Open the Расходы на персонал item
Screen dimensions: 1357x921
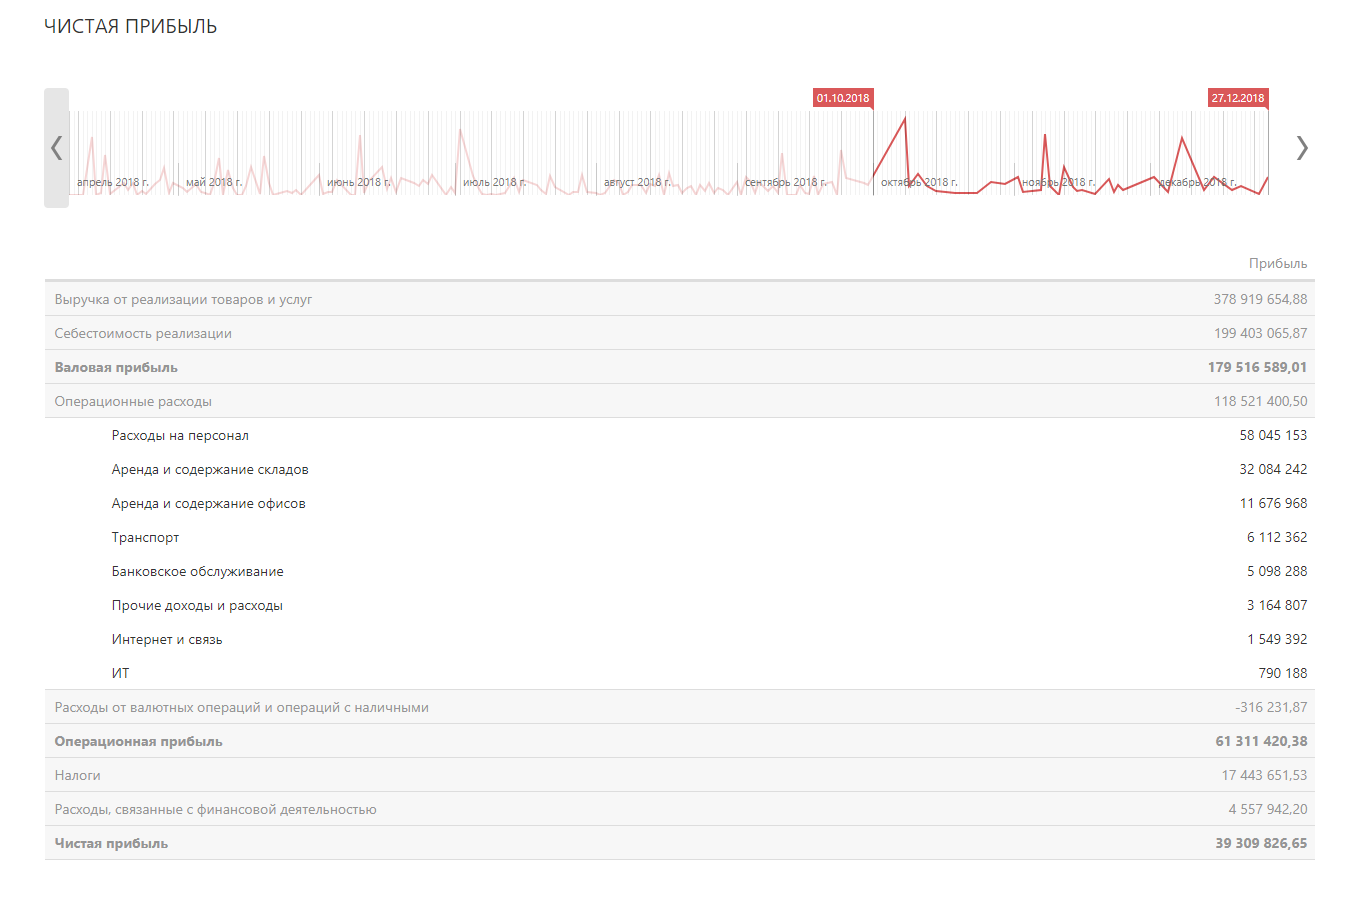click(x=180, y=435)
